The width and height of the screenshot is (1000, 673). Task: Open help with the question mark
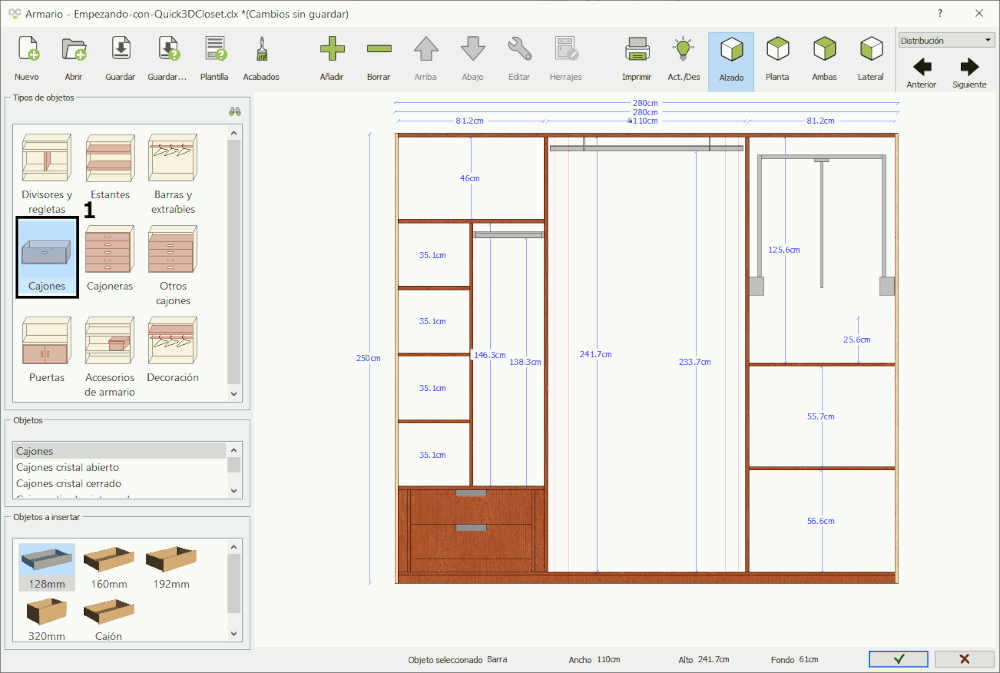tap(940, 13)
